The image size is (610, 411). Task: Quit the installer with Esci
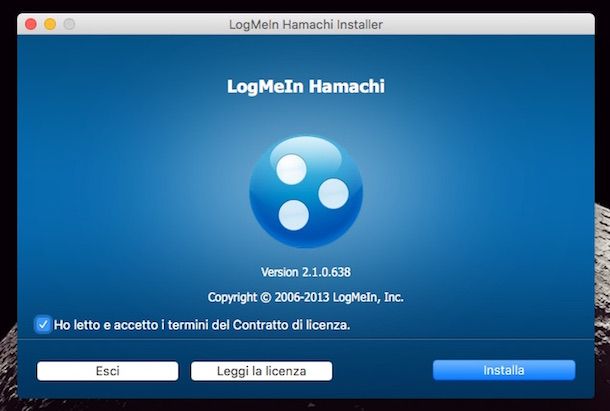point(108,371)
